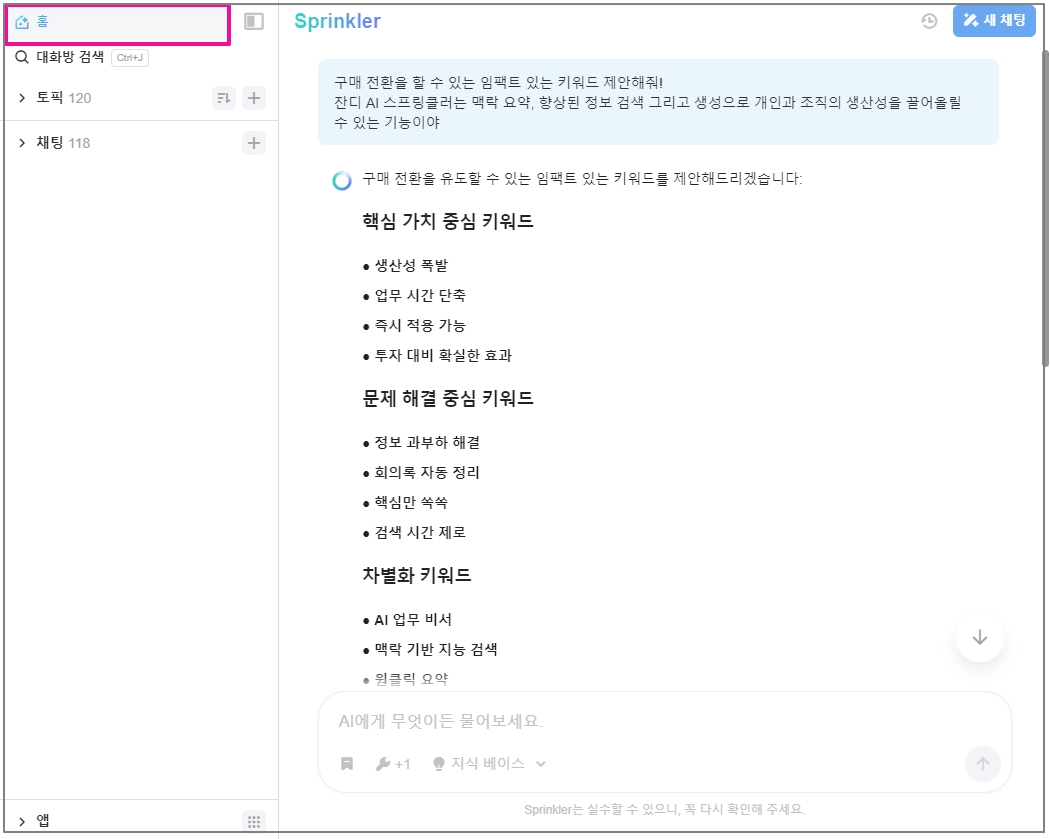The width and height of the screenshot is (1050, 839).
Task: Click the AI message input field
Action: 660,721
